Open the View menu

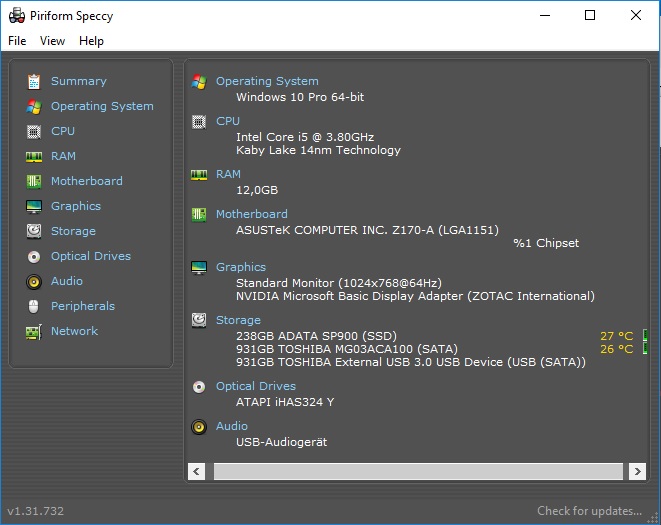pos(52,41)
